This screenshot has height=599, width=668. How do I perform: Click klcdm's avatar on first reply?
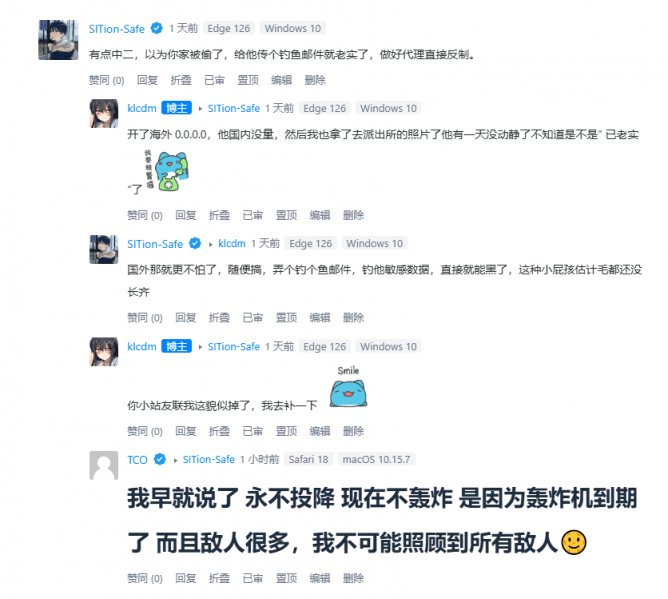coord(104,113)
